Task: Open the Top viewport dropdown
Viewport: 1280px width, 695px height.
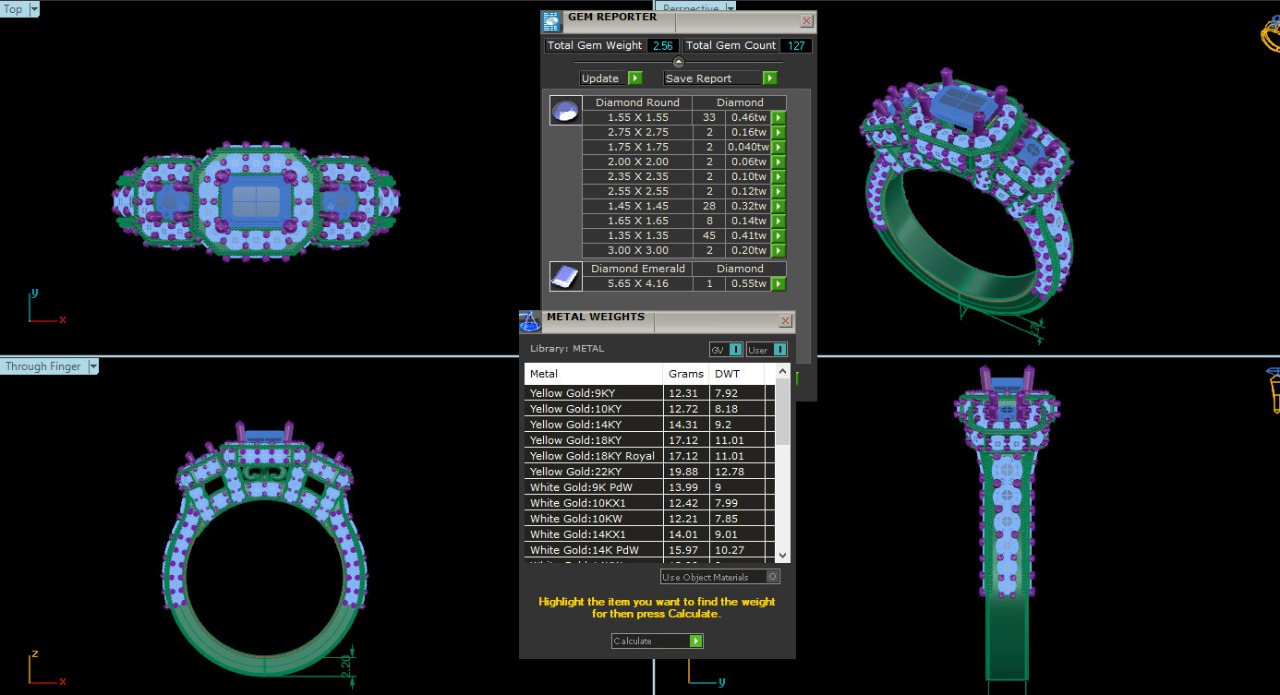Action: [x=34, y=9]
